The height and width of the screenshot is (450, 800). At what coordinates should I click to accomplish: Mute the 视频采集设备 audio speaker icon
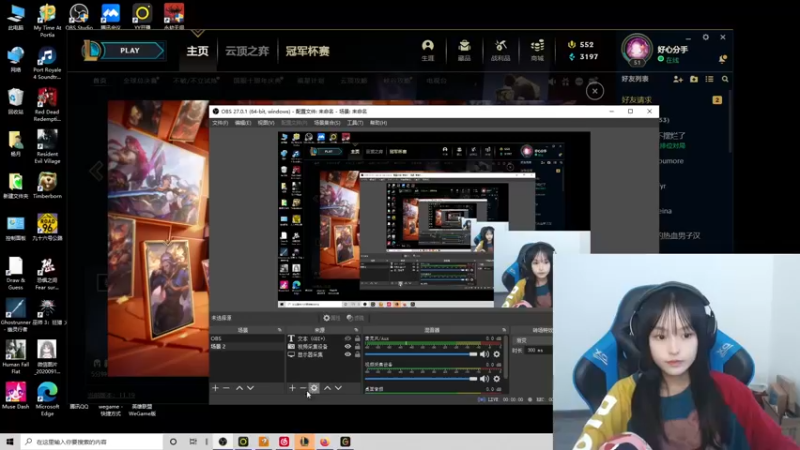(x=484, y=379)
